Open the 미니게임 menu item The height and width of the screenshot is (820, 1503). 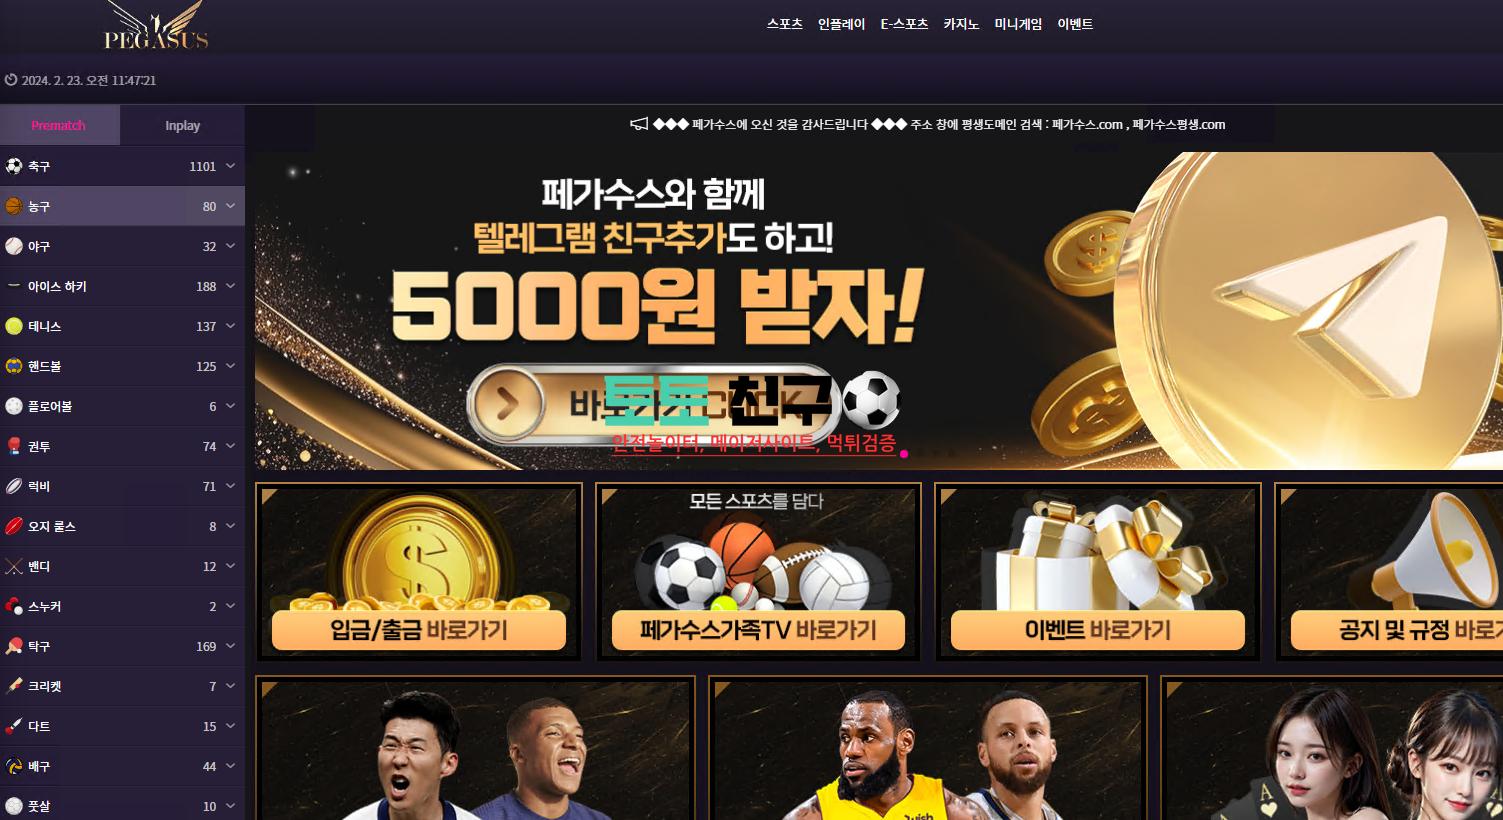1018,24
